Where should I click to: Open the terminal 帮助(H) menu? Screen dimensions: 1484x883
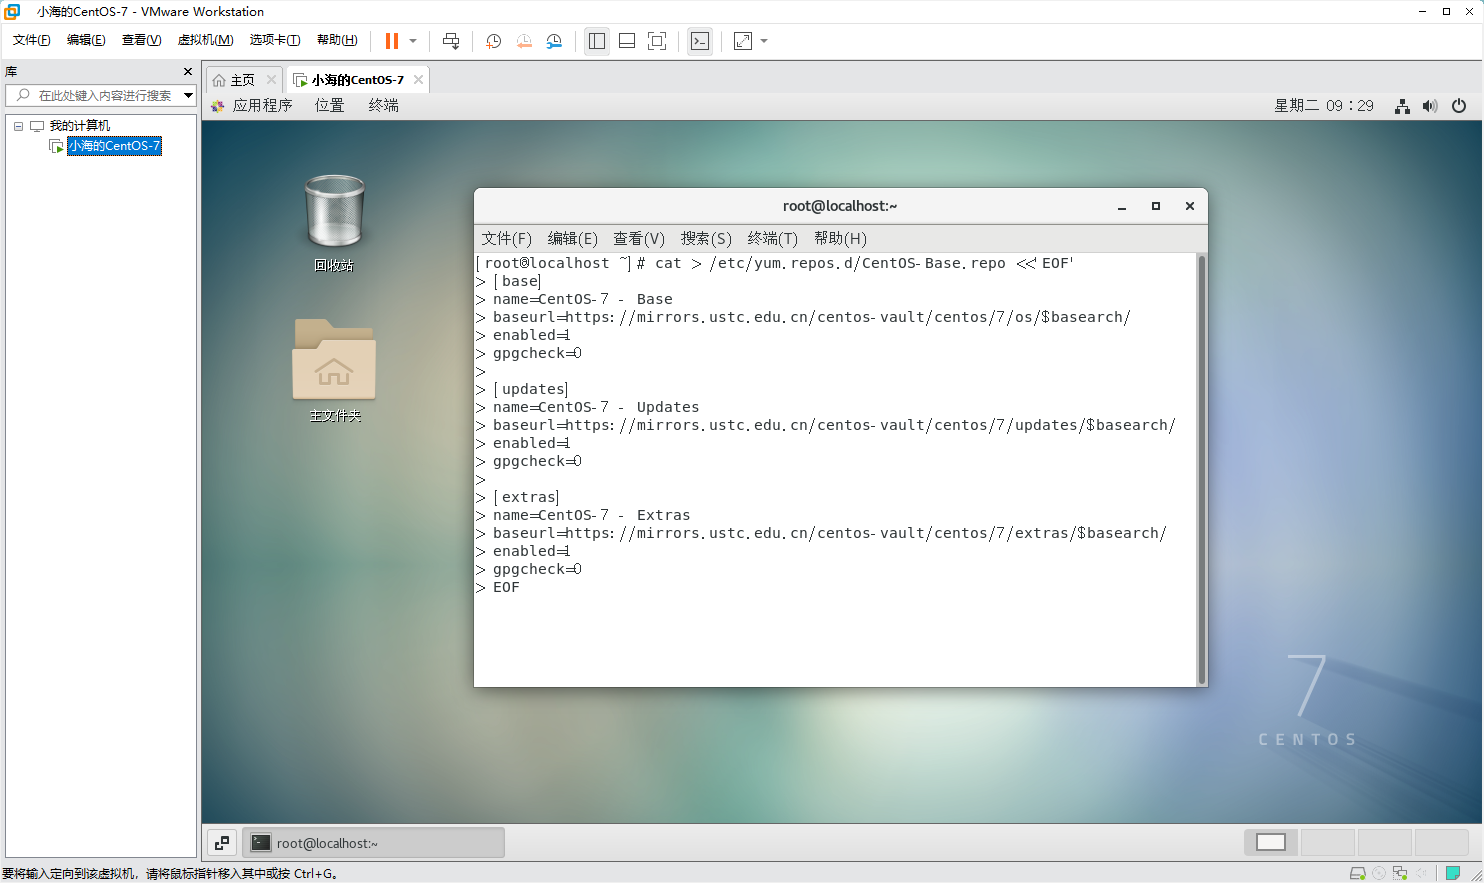840,238
